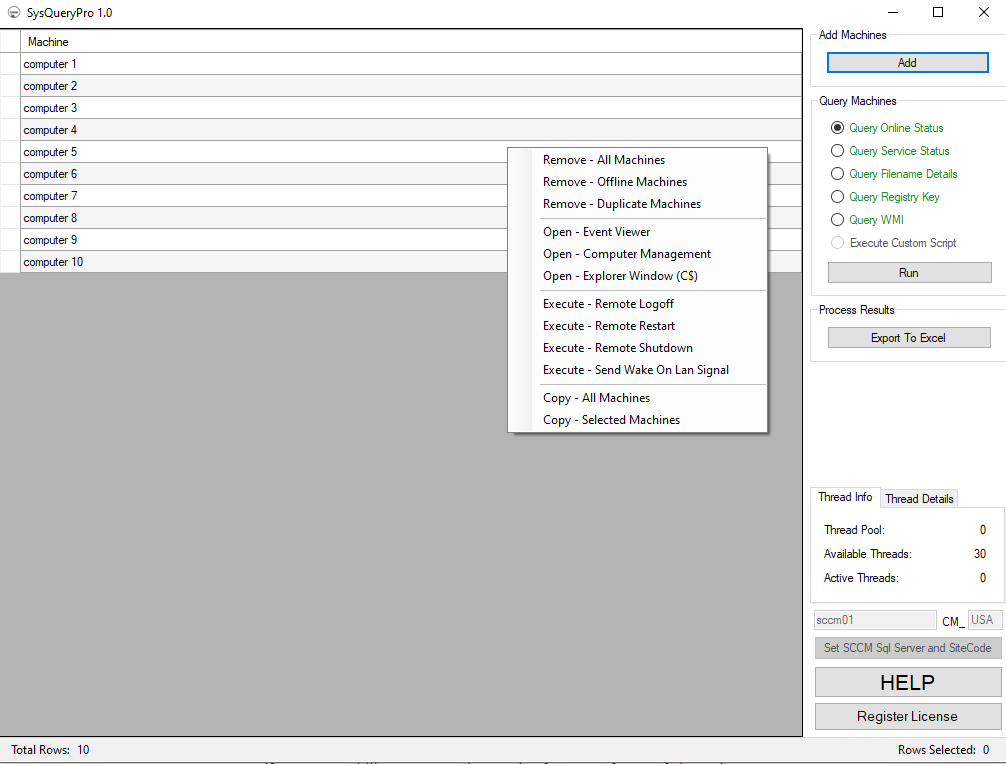
Task: Click the SysQueryPro application icon in titlebar
Action: 13,13
